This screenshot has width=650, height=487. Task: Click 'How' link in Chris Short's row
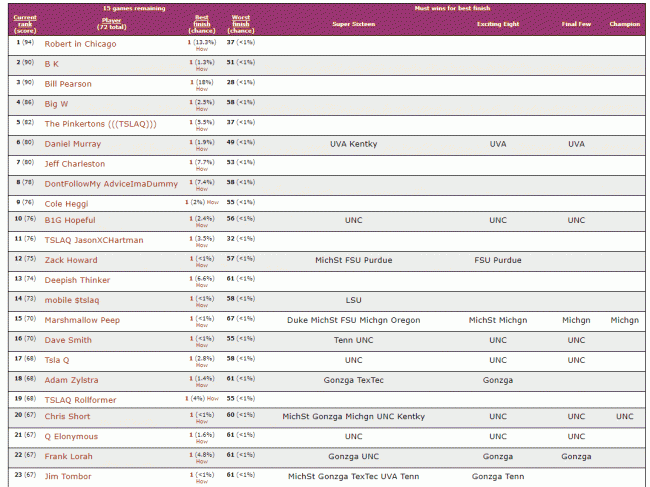pos(202,422)
